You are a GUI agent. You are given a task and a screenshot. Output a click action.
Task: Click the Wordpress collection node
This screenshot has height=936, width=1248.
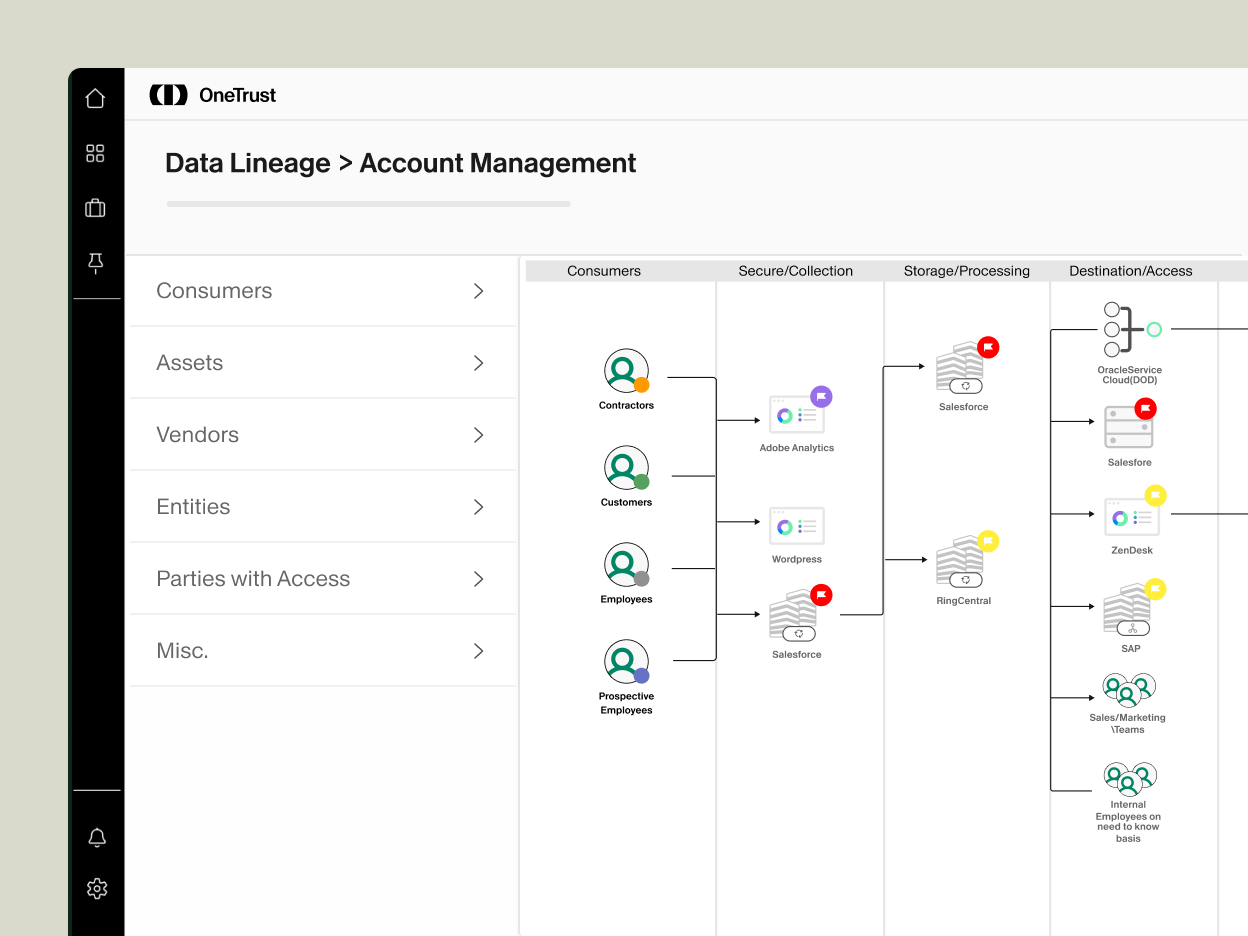[795, 527]
